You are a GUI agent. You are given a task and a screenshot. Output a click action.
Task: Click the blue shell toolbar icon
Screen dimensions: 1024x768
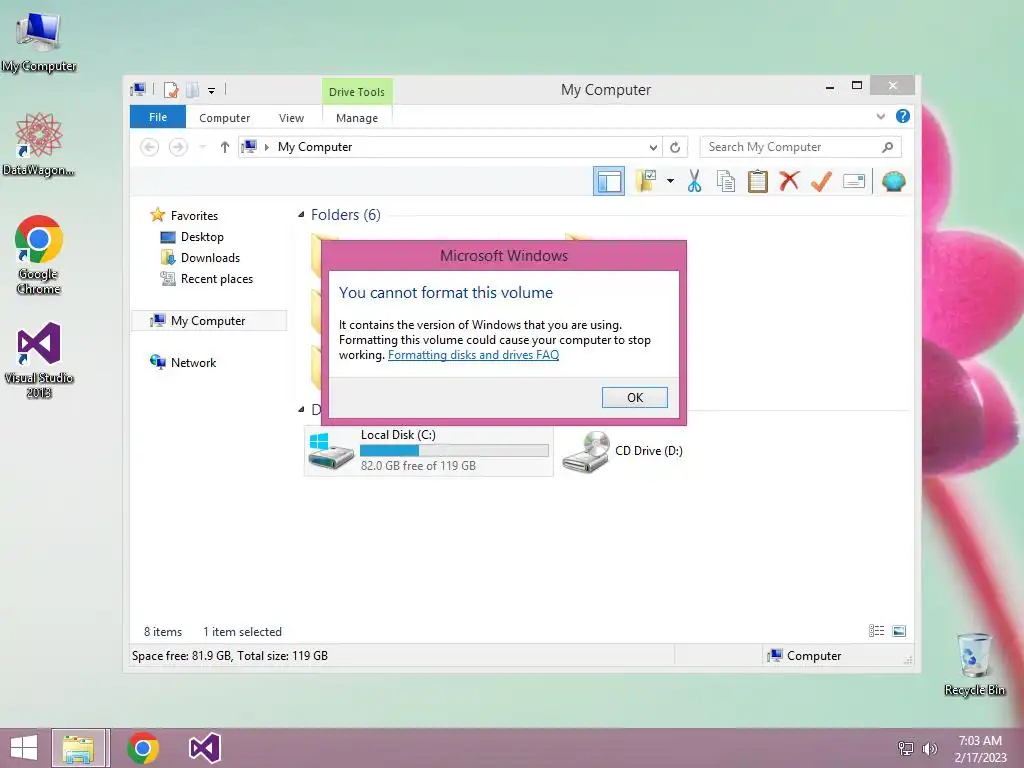pyautogui.click(x=893, y=181)
